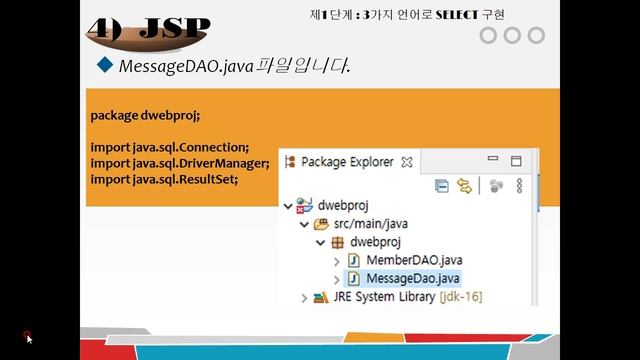Click the 'package dwebproj;' code line

[x=145, y=116]
